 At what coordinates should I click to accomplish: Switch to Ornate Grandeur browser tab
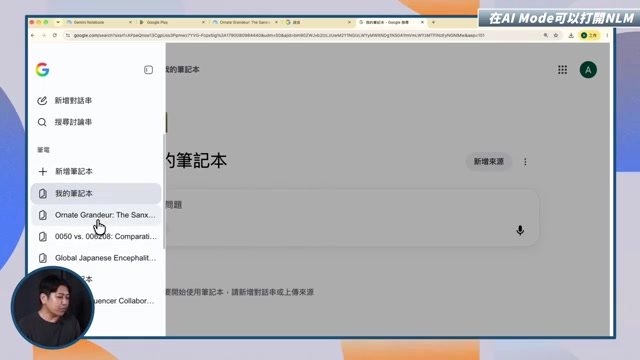click(245, 22)
